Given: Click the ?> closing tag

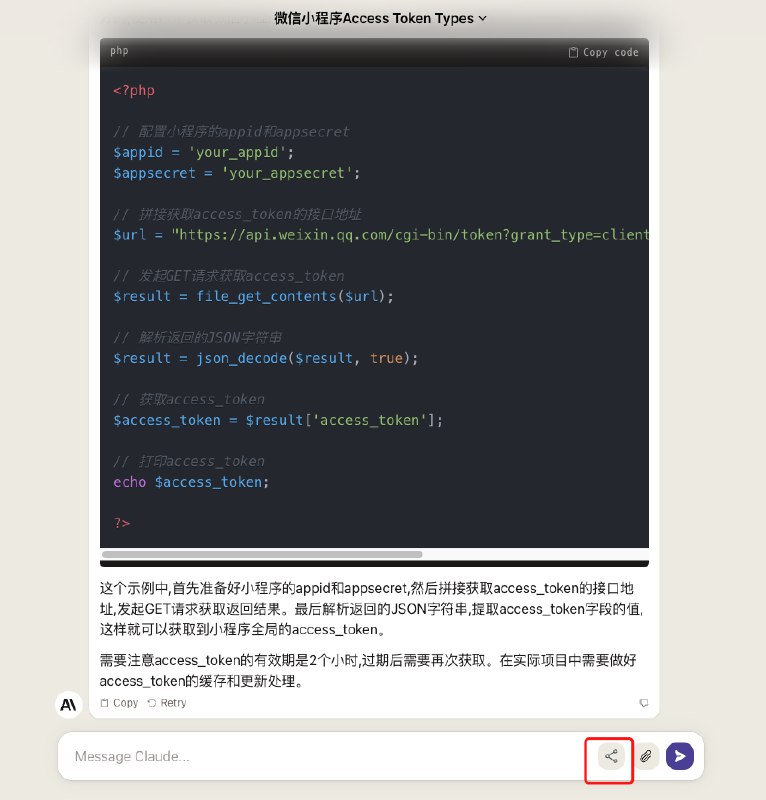Looking at the screenshot, I should (x=121, y=523).
